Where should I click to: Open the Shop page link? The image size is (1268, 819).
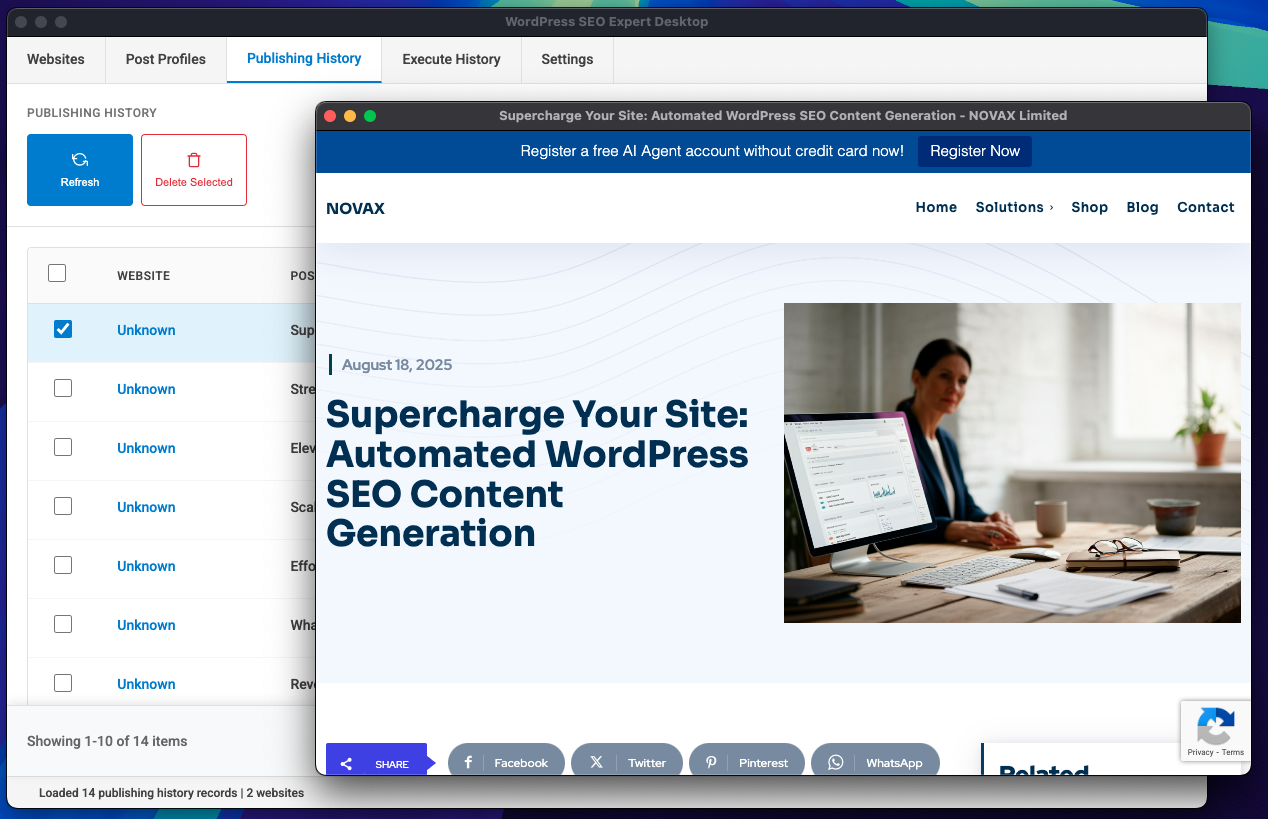pos(1089,207)
